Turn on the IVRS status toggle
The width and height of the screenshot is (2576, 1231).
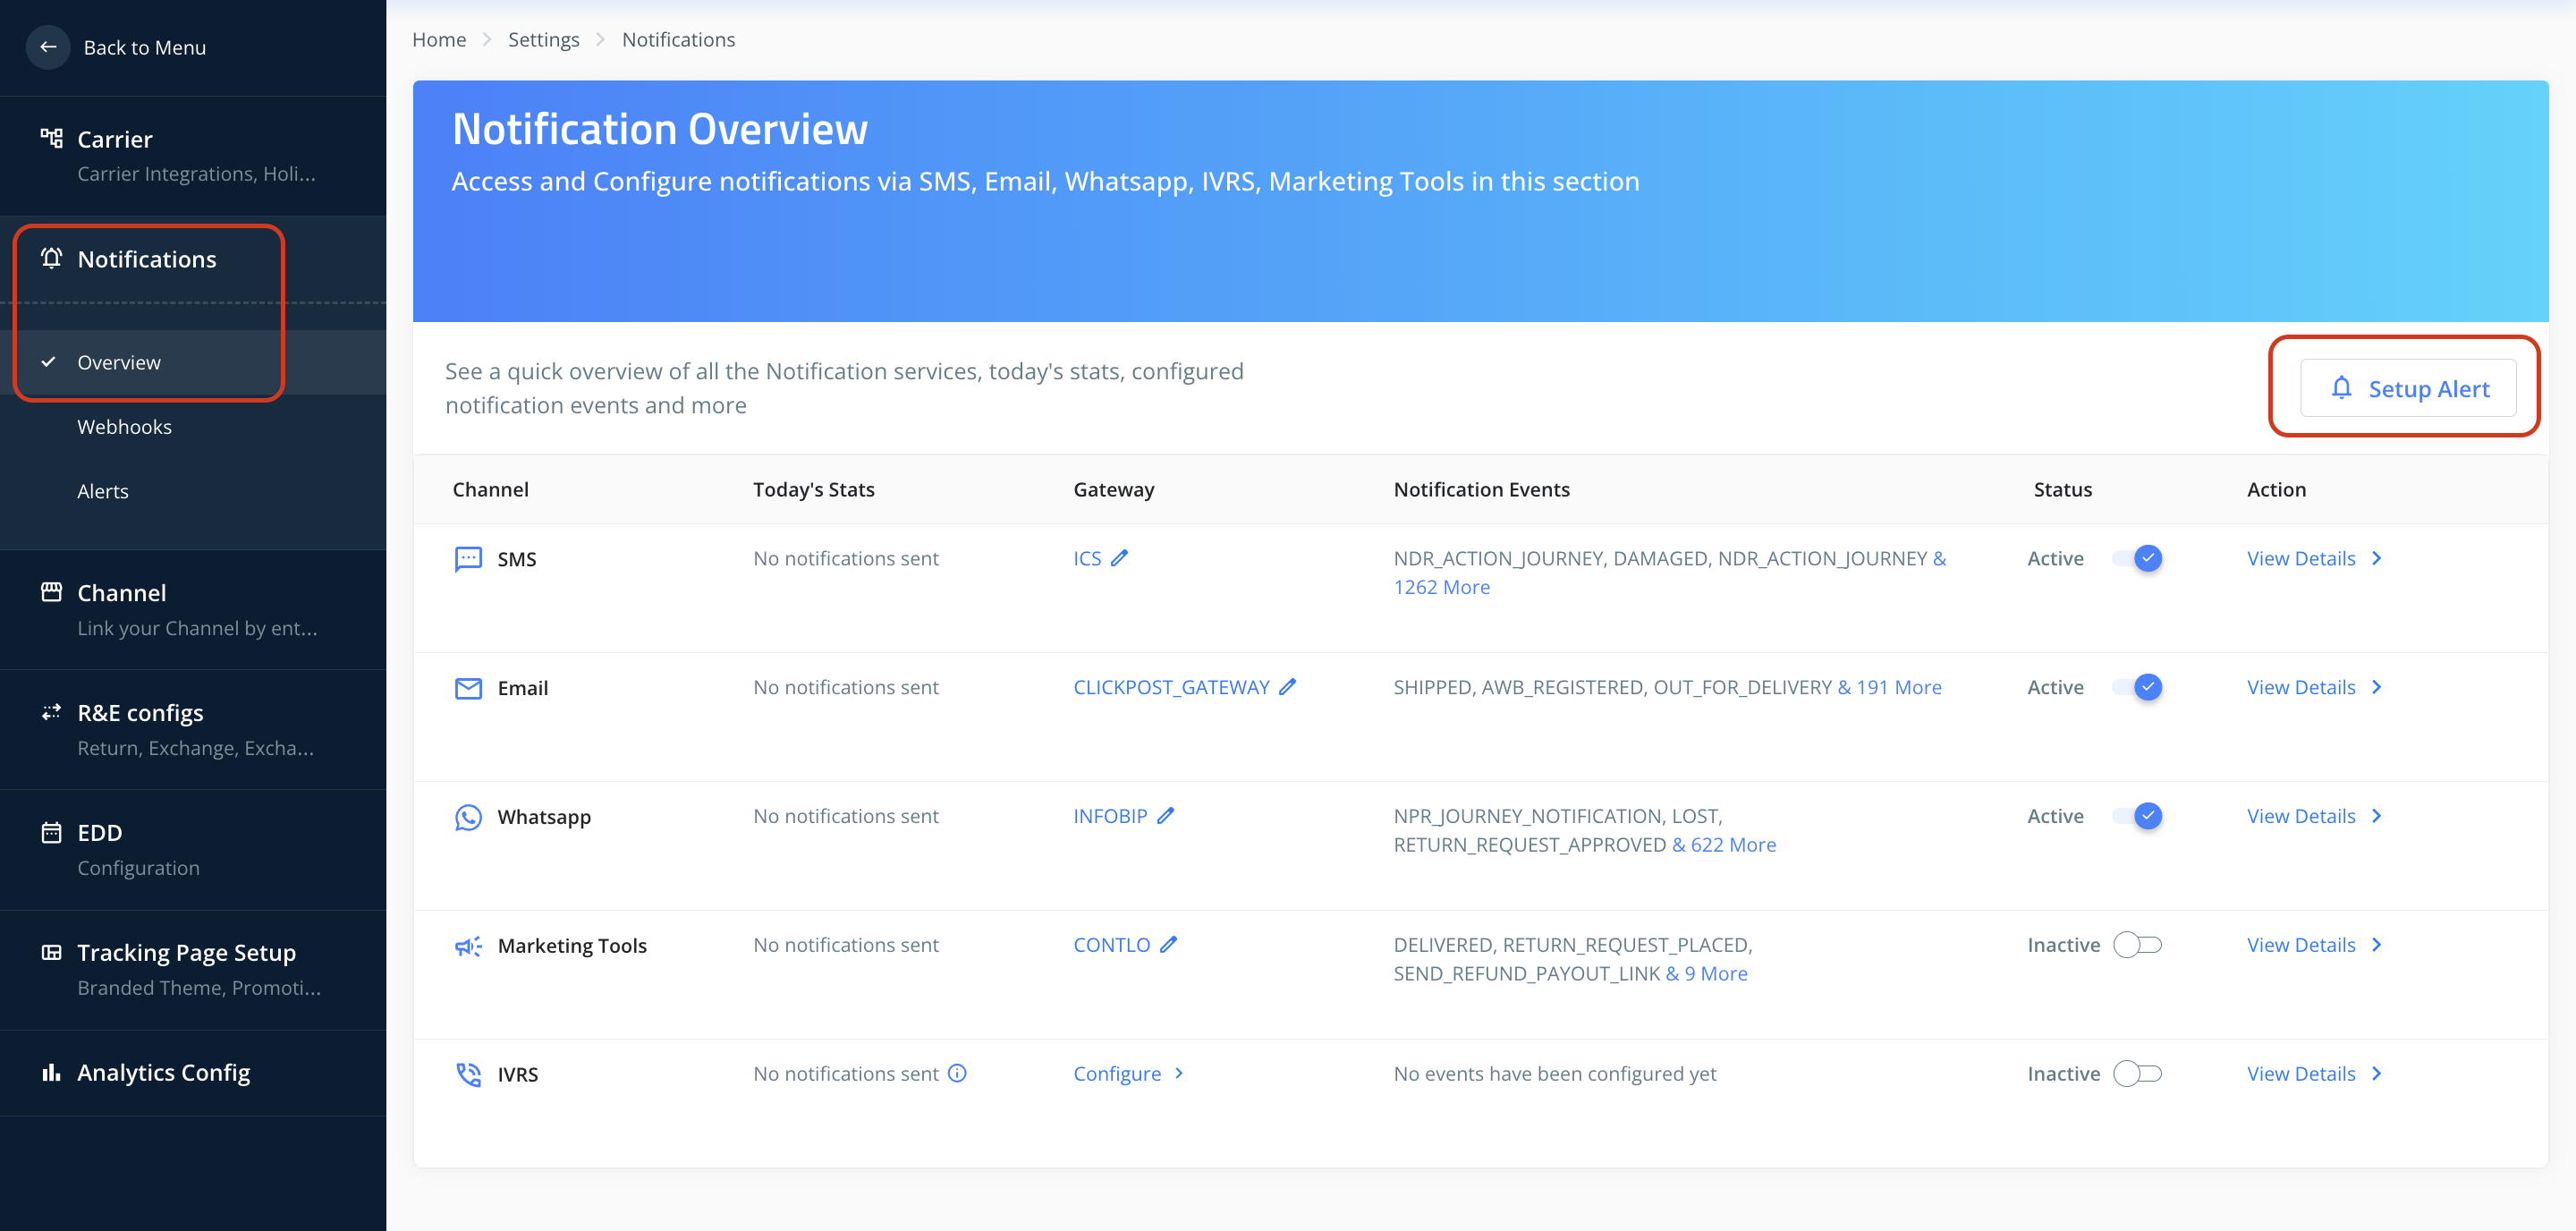tap(2137, 1073)
